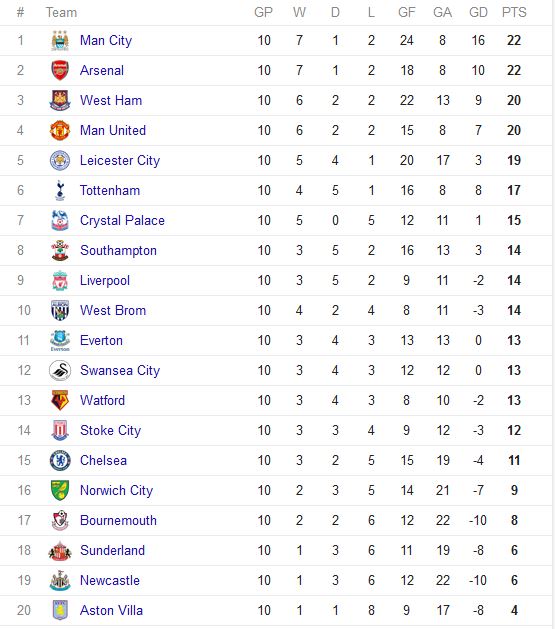Click the Arsenal club crest
Viewport: 555px width, 629px height.
60,71
